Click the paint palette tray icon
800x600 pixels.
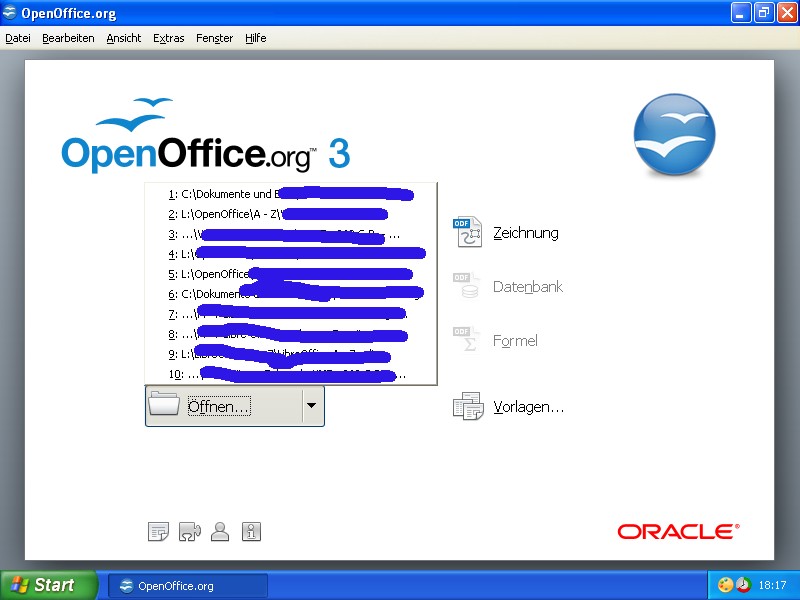725,585
